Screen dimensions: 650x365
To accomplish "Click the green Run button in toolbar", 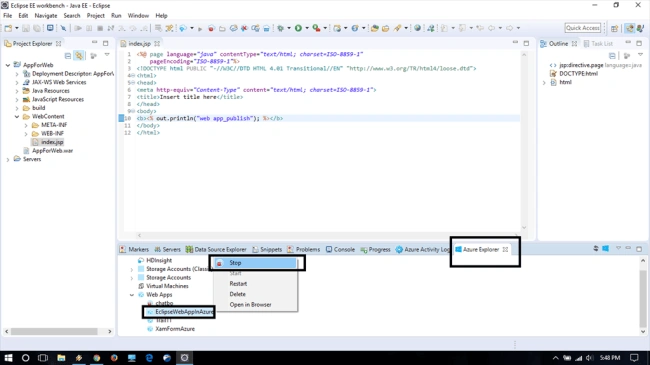I will click(x=298, y=28).
